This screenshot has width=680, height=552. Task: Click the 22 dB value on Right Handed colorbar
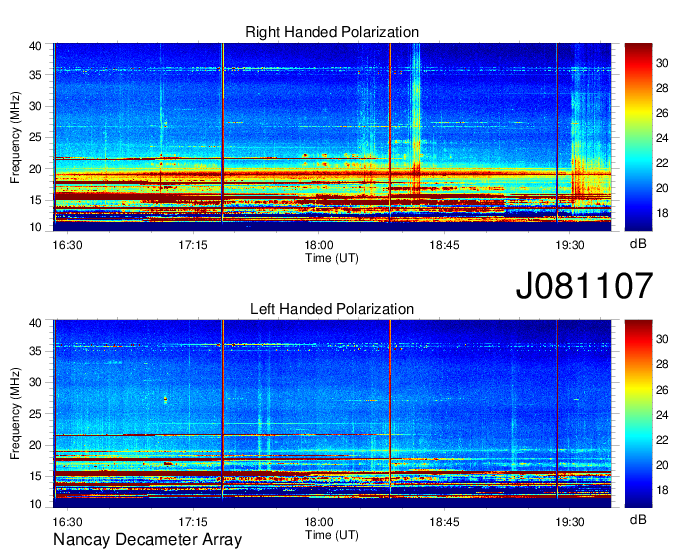(662, 163)
